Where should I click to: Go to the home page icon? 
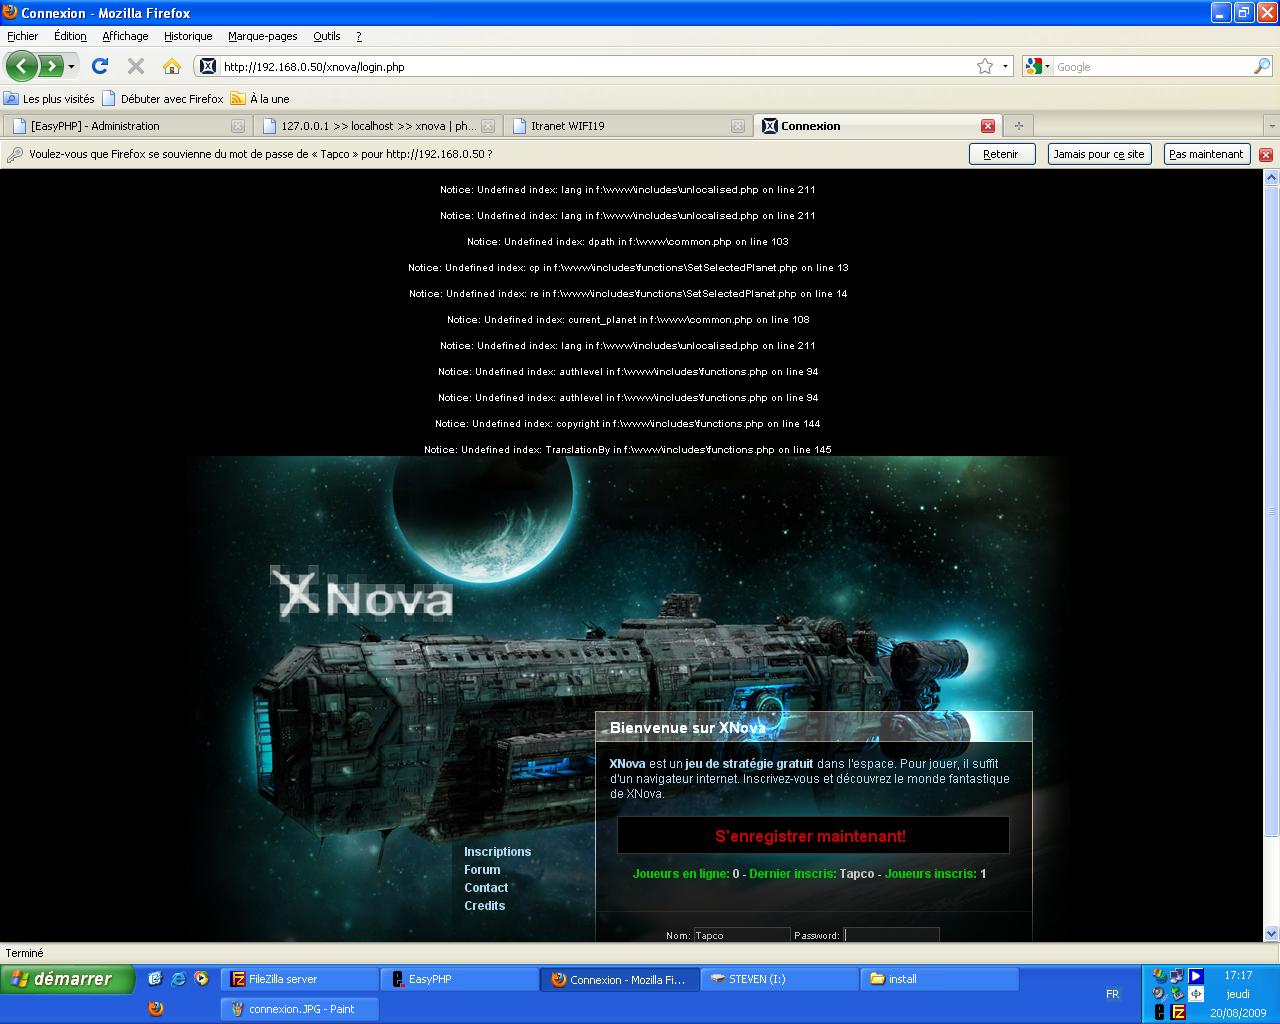point(172,66)
